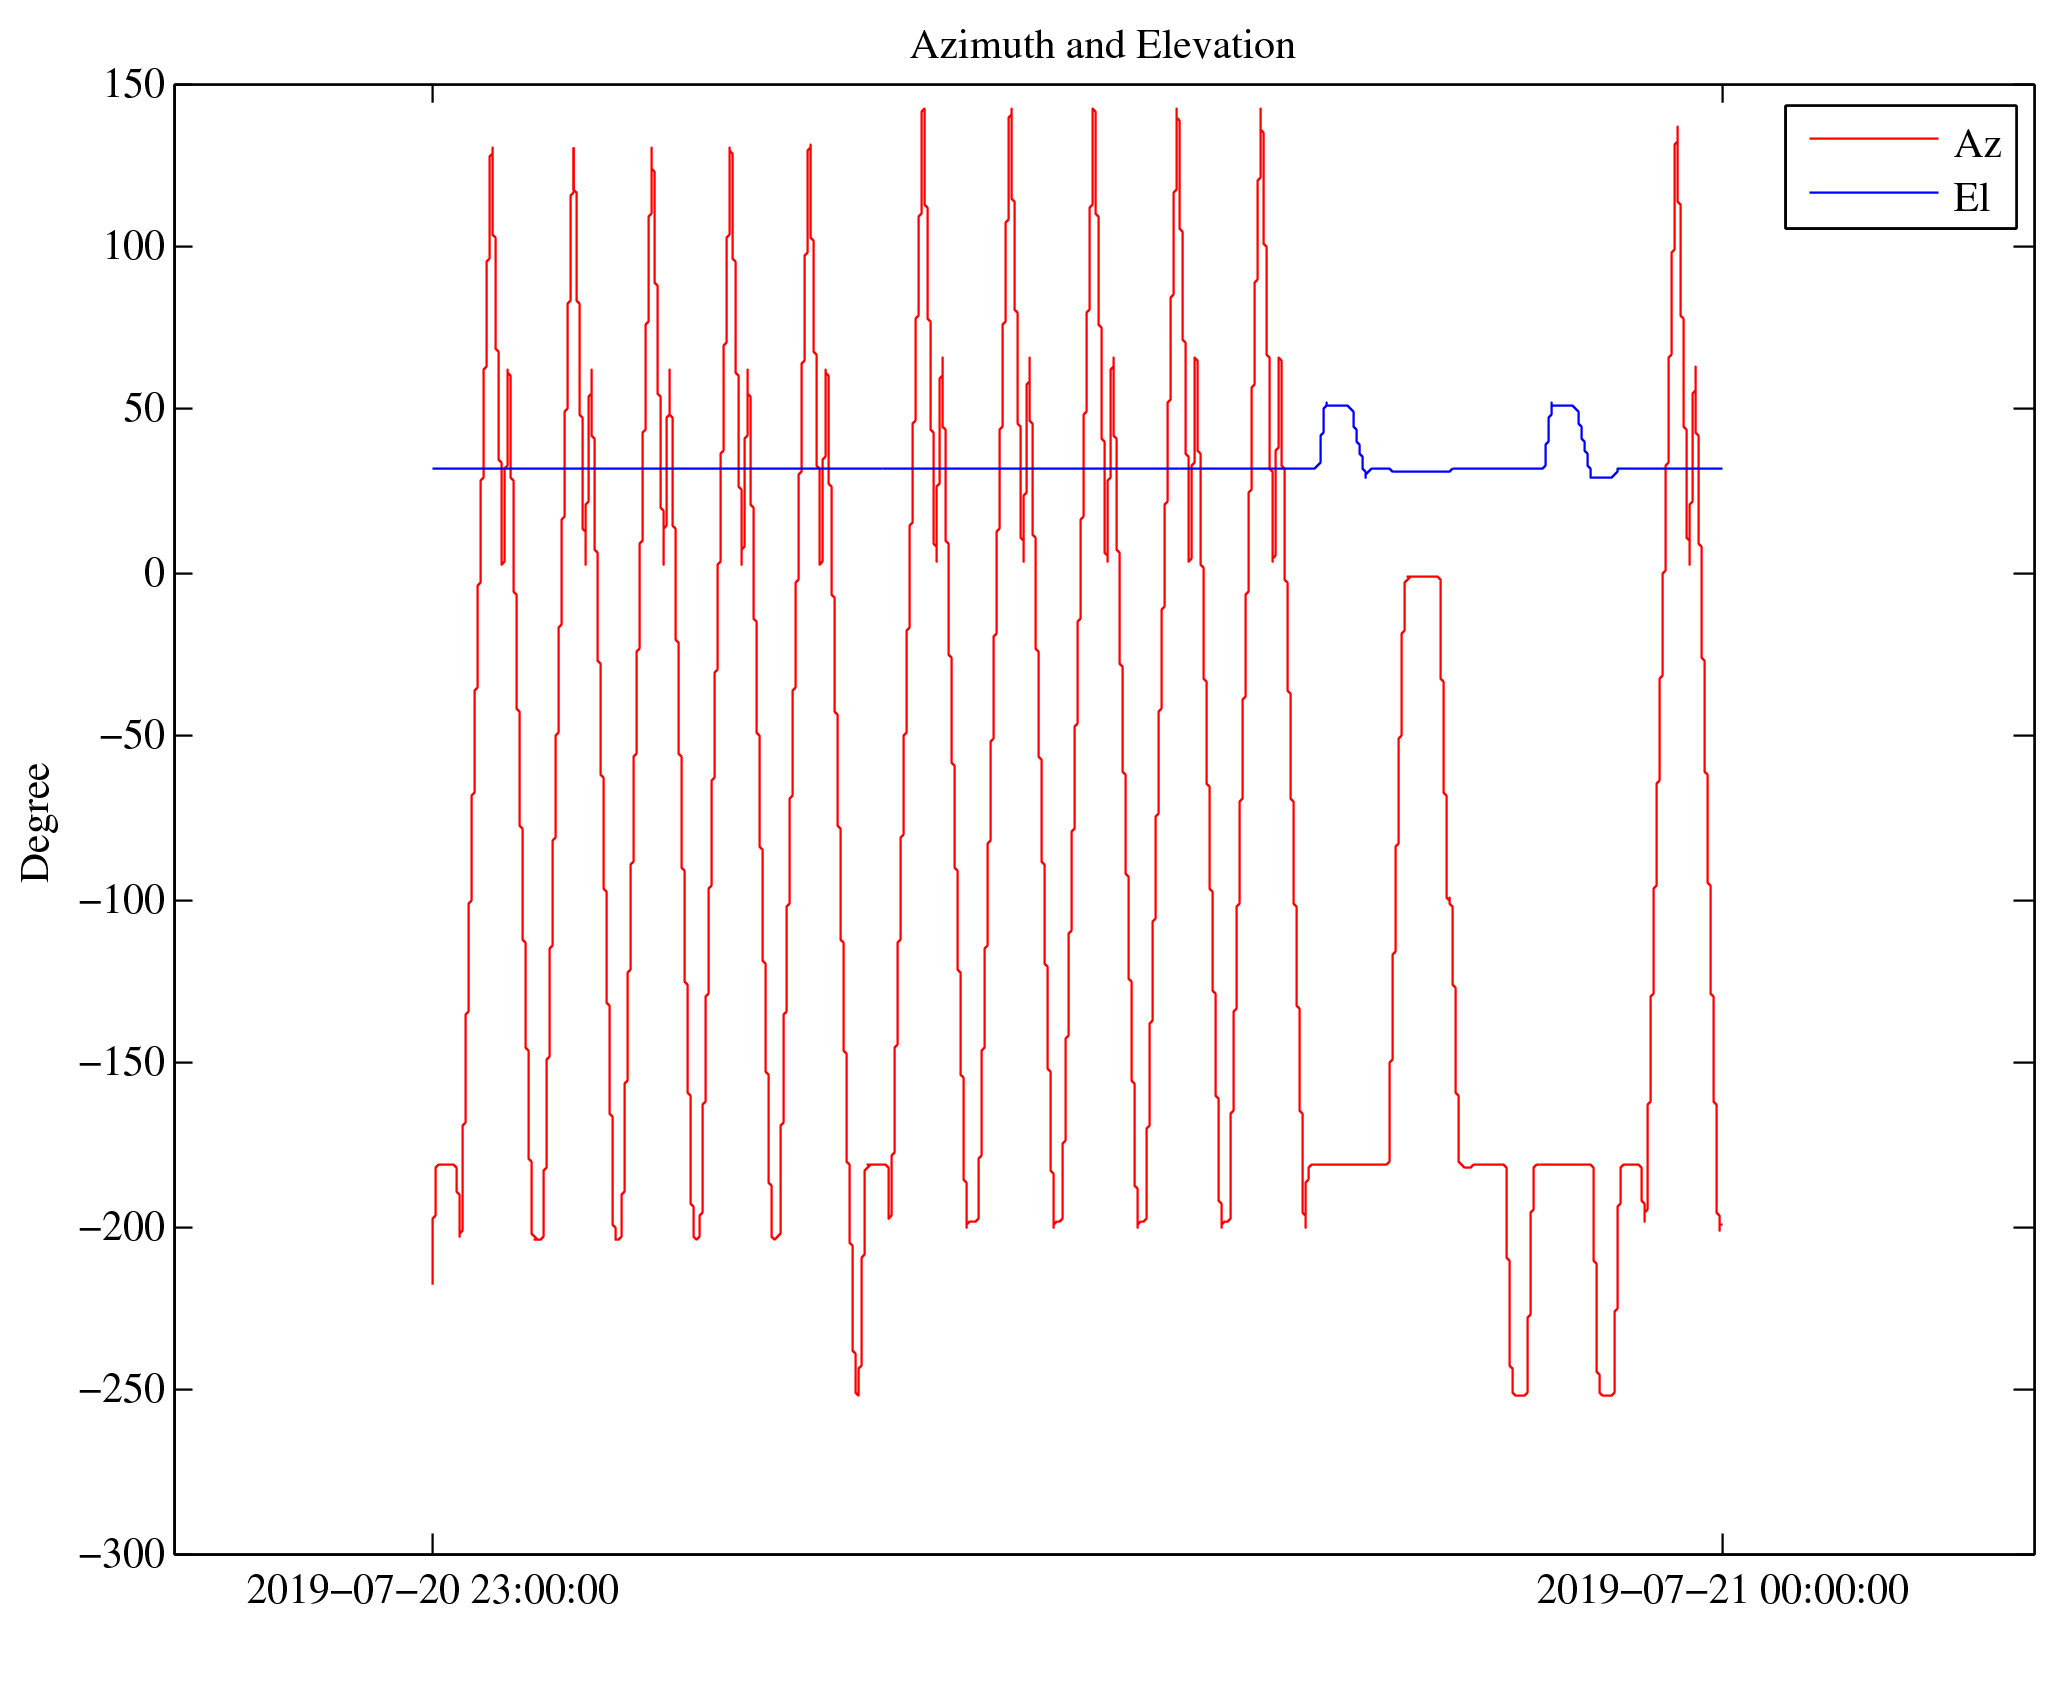This screenshot has width=2063, height=1683.
Task: Click the 'Degree' y-axis label
Action: click(36, 822)
